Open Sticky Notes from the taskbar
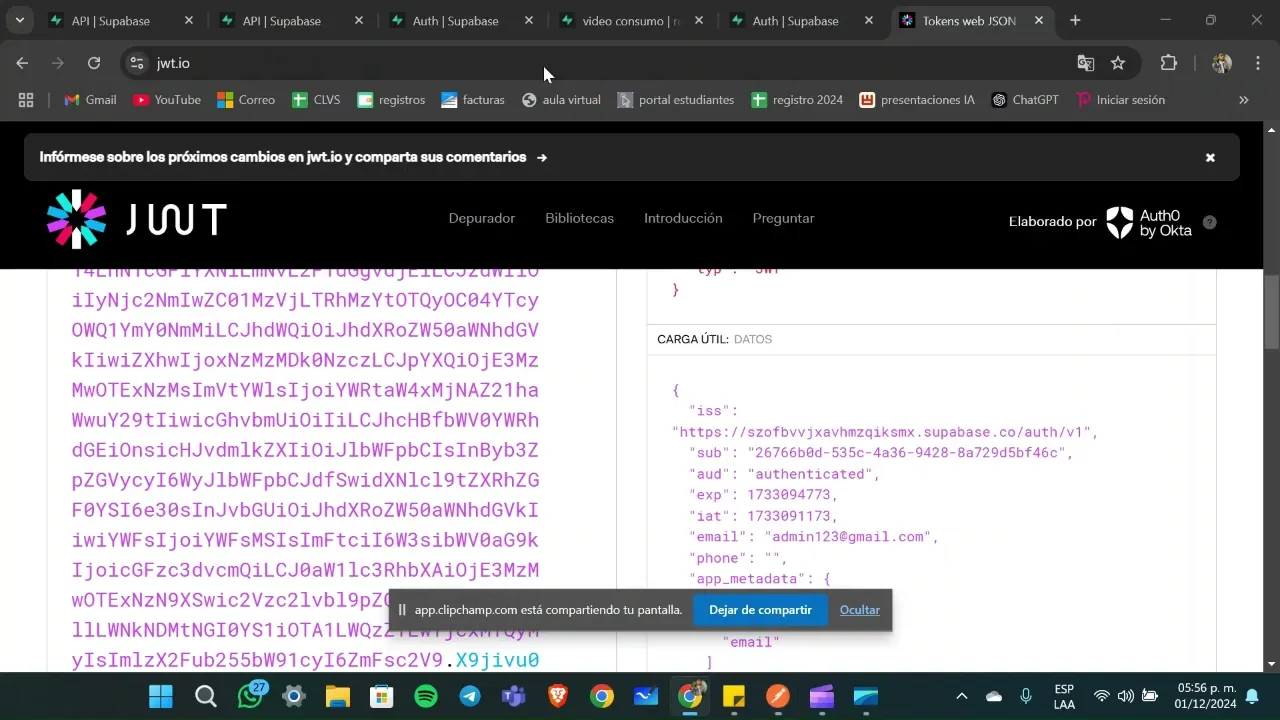The height and width of the screenshot is (720, 1280). (x=734, y=696)
